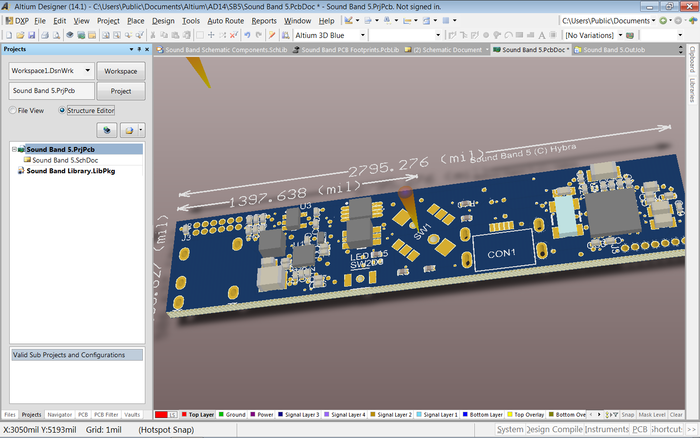Screen dimensions: 700x438
Task: Click the Browse library icon beside the Altium 3D Blue box
Action: 285,35
